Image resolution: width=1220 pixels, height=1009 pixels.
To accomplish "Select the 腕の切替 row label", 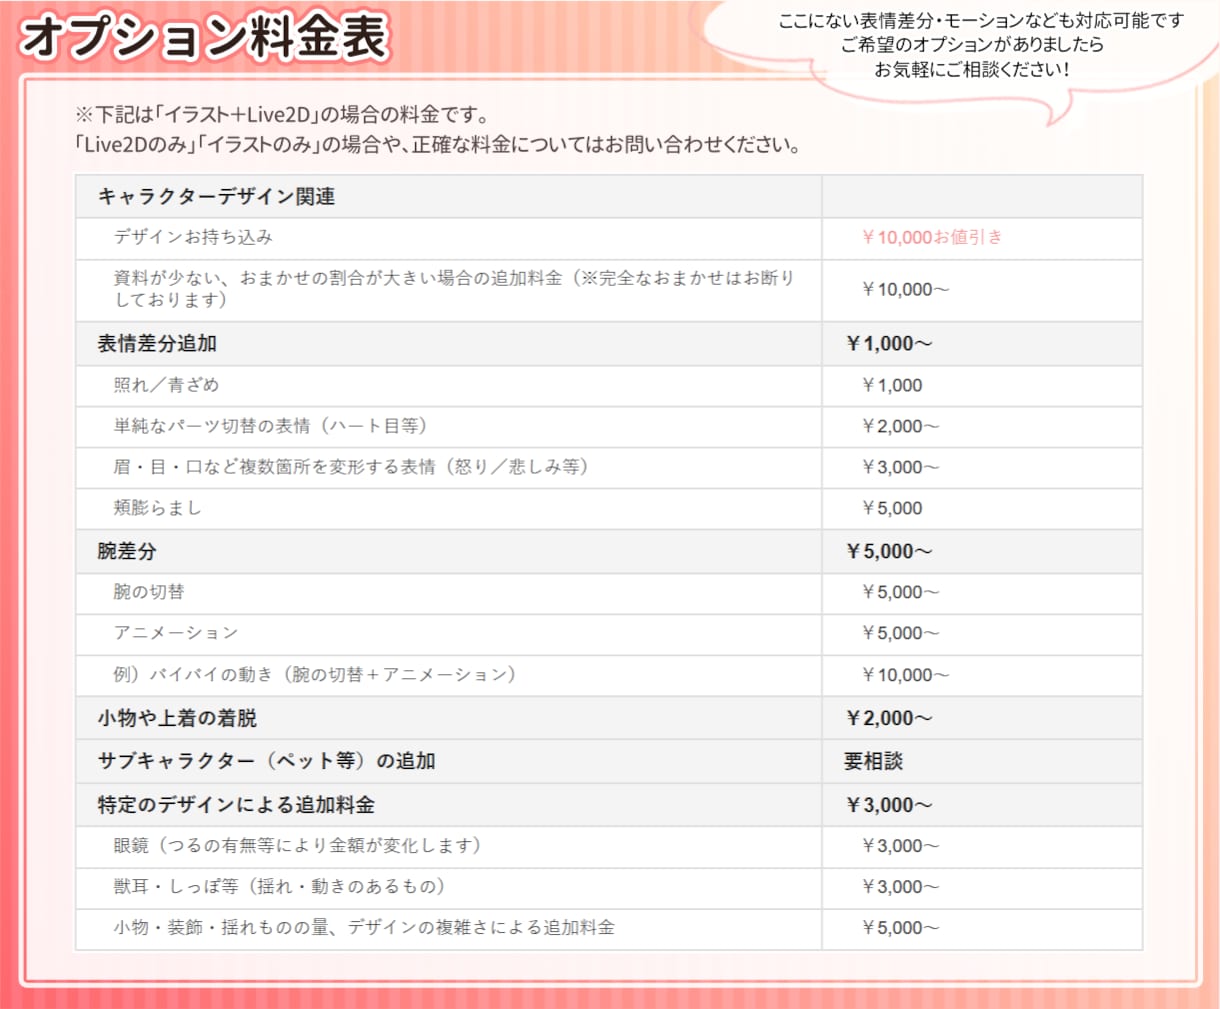I will coord(148,592).
